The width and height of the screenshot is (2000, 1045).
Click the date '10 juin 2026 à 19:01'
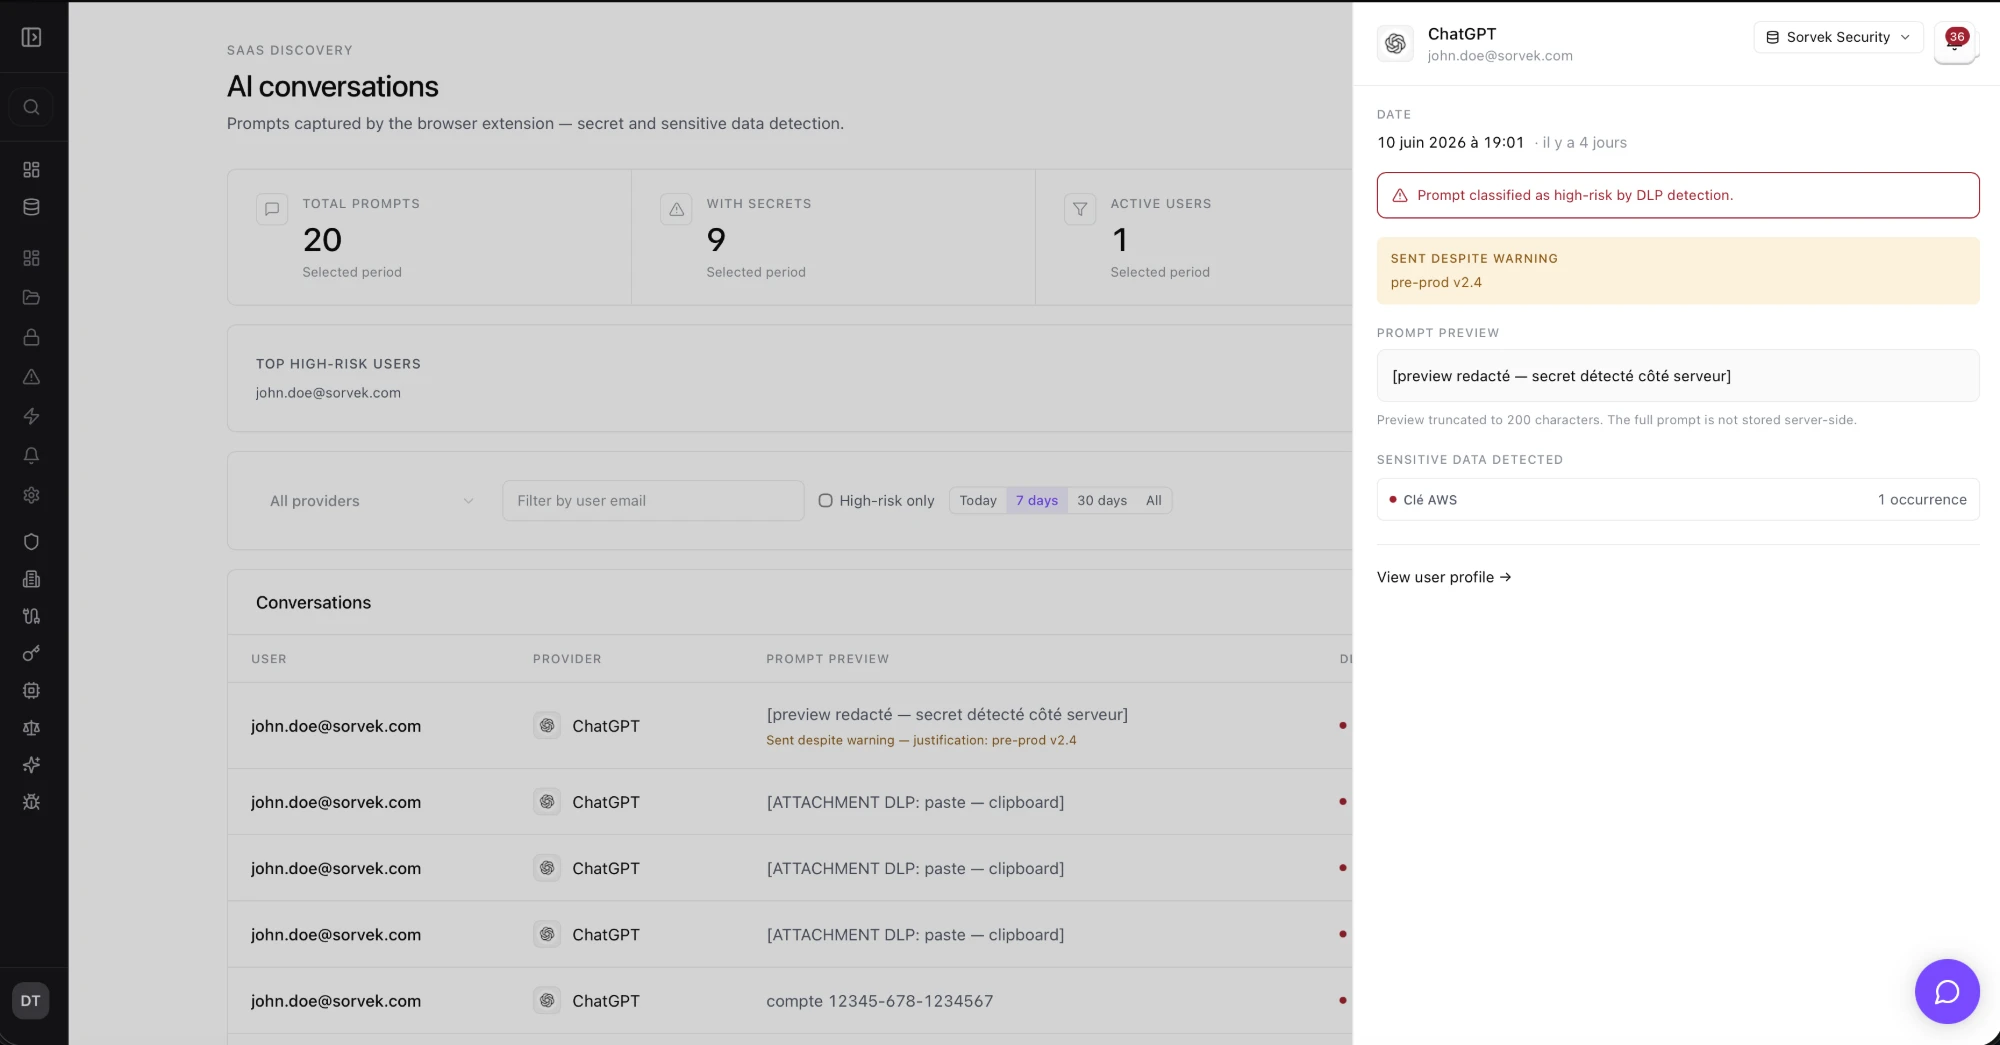click(1450, 142)
